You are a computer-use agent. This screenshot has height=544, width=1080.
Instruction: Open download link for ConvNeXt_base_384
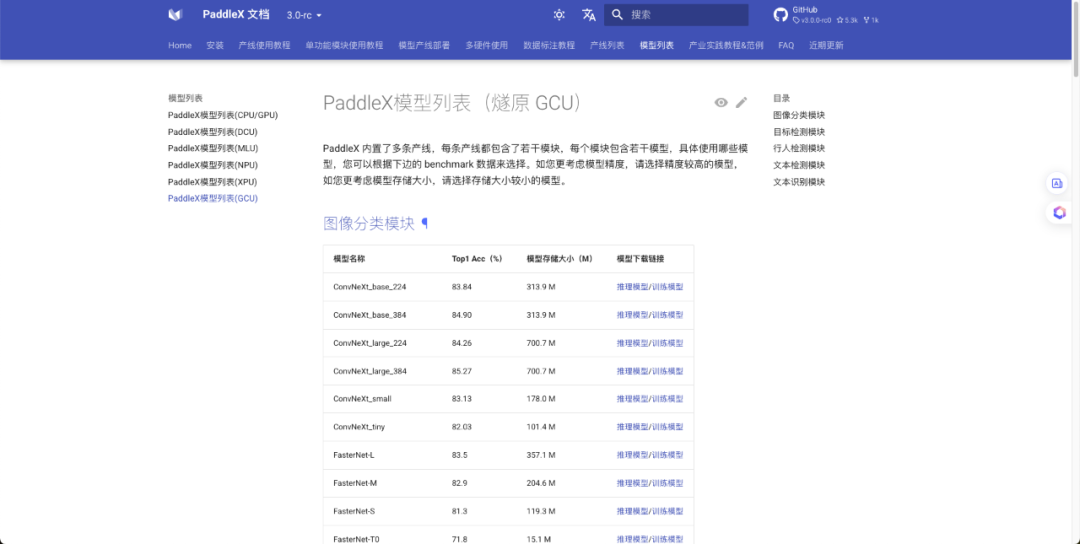[x=650, y=315]
